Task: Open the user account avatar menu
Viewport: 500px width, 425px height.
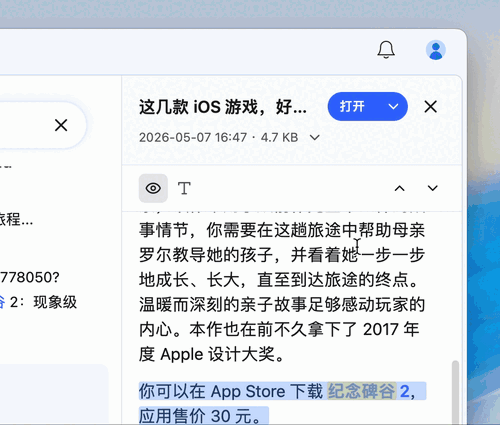Action: tap(436, 50)
